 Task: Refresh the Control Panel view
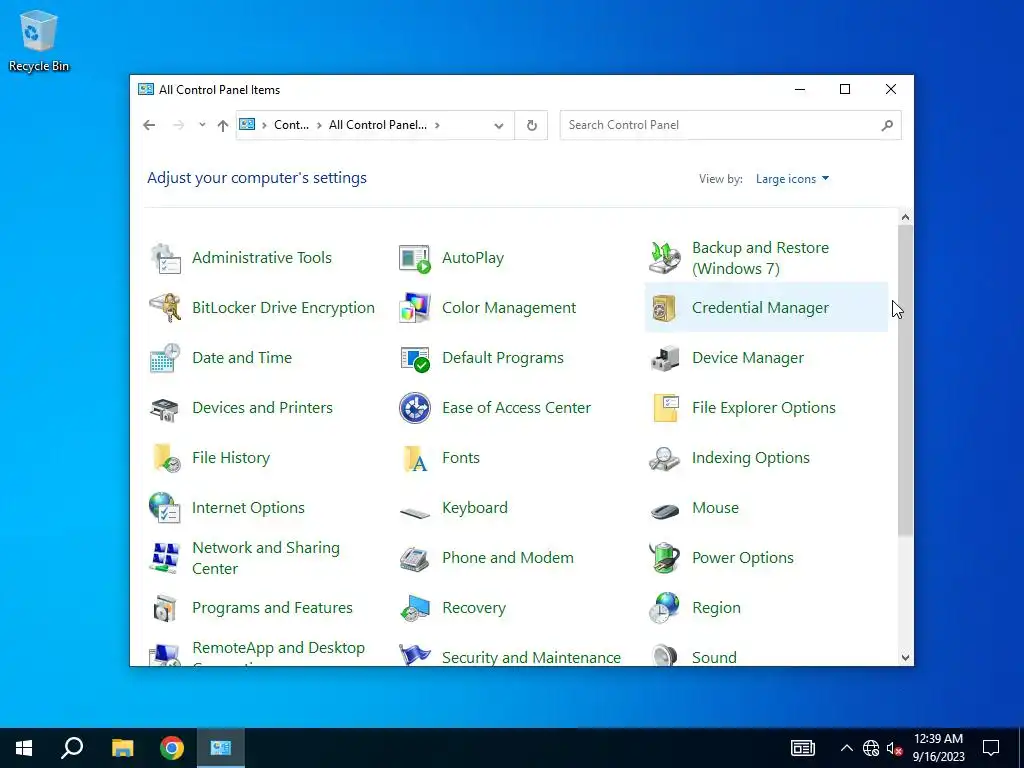click(532, 125)
